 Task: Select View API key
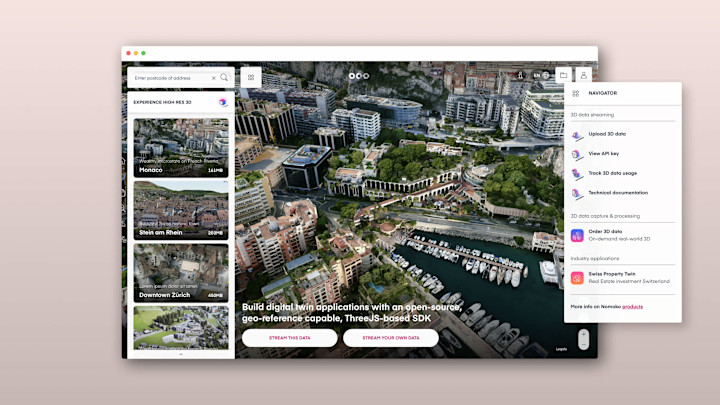[603, 154]
